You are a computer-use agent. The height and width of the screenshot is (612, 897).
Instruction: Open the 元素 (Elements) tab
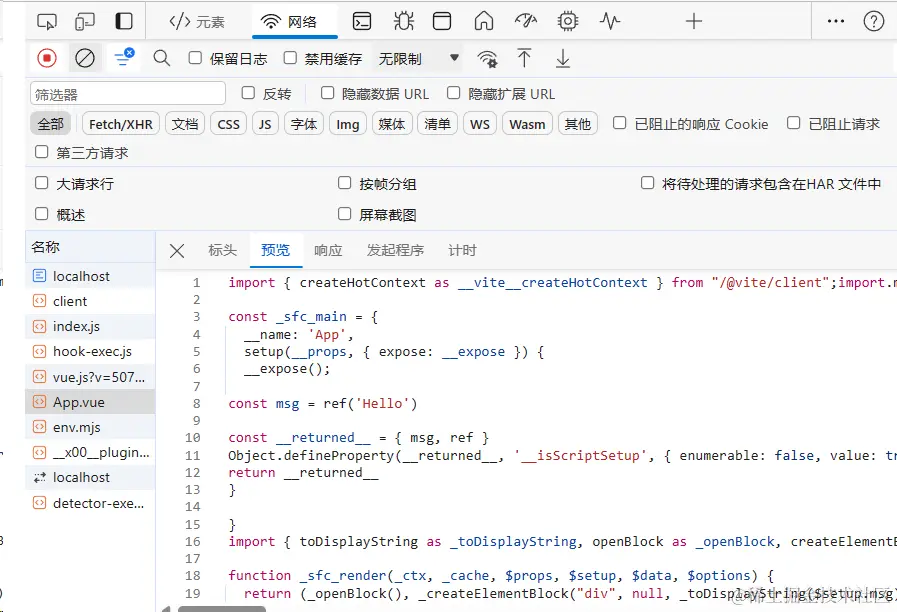[x=197, y=22]
